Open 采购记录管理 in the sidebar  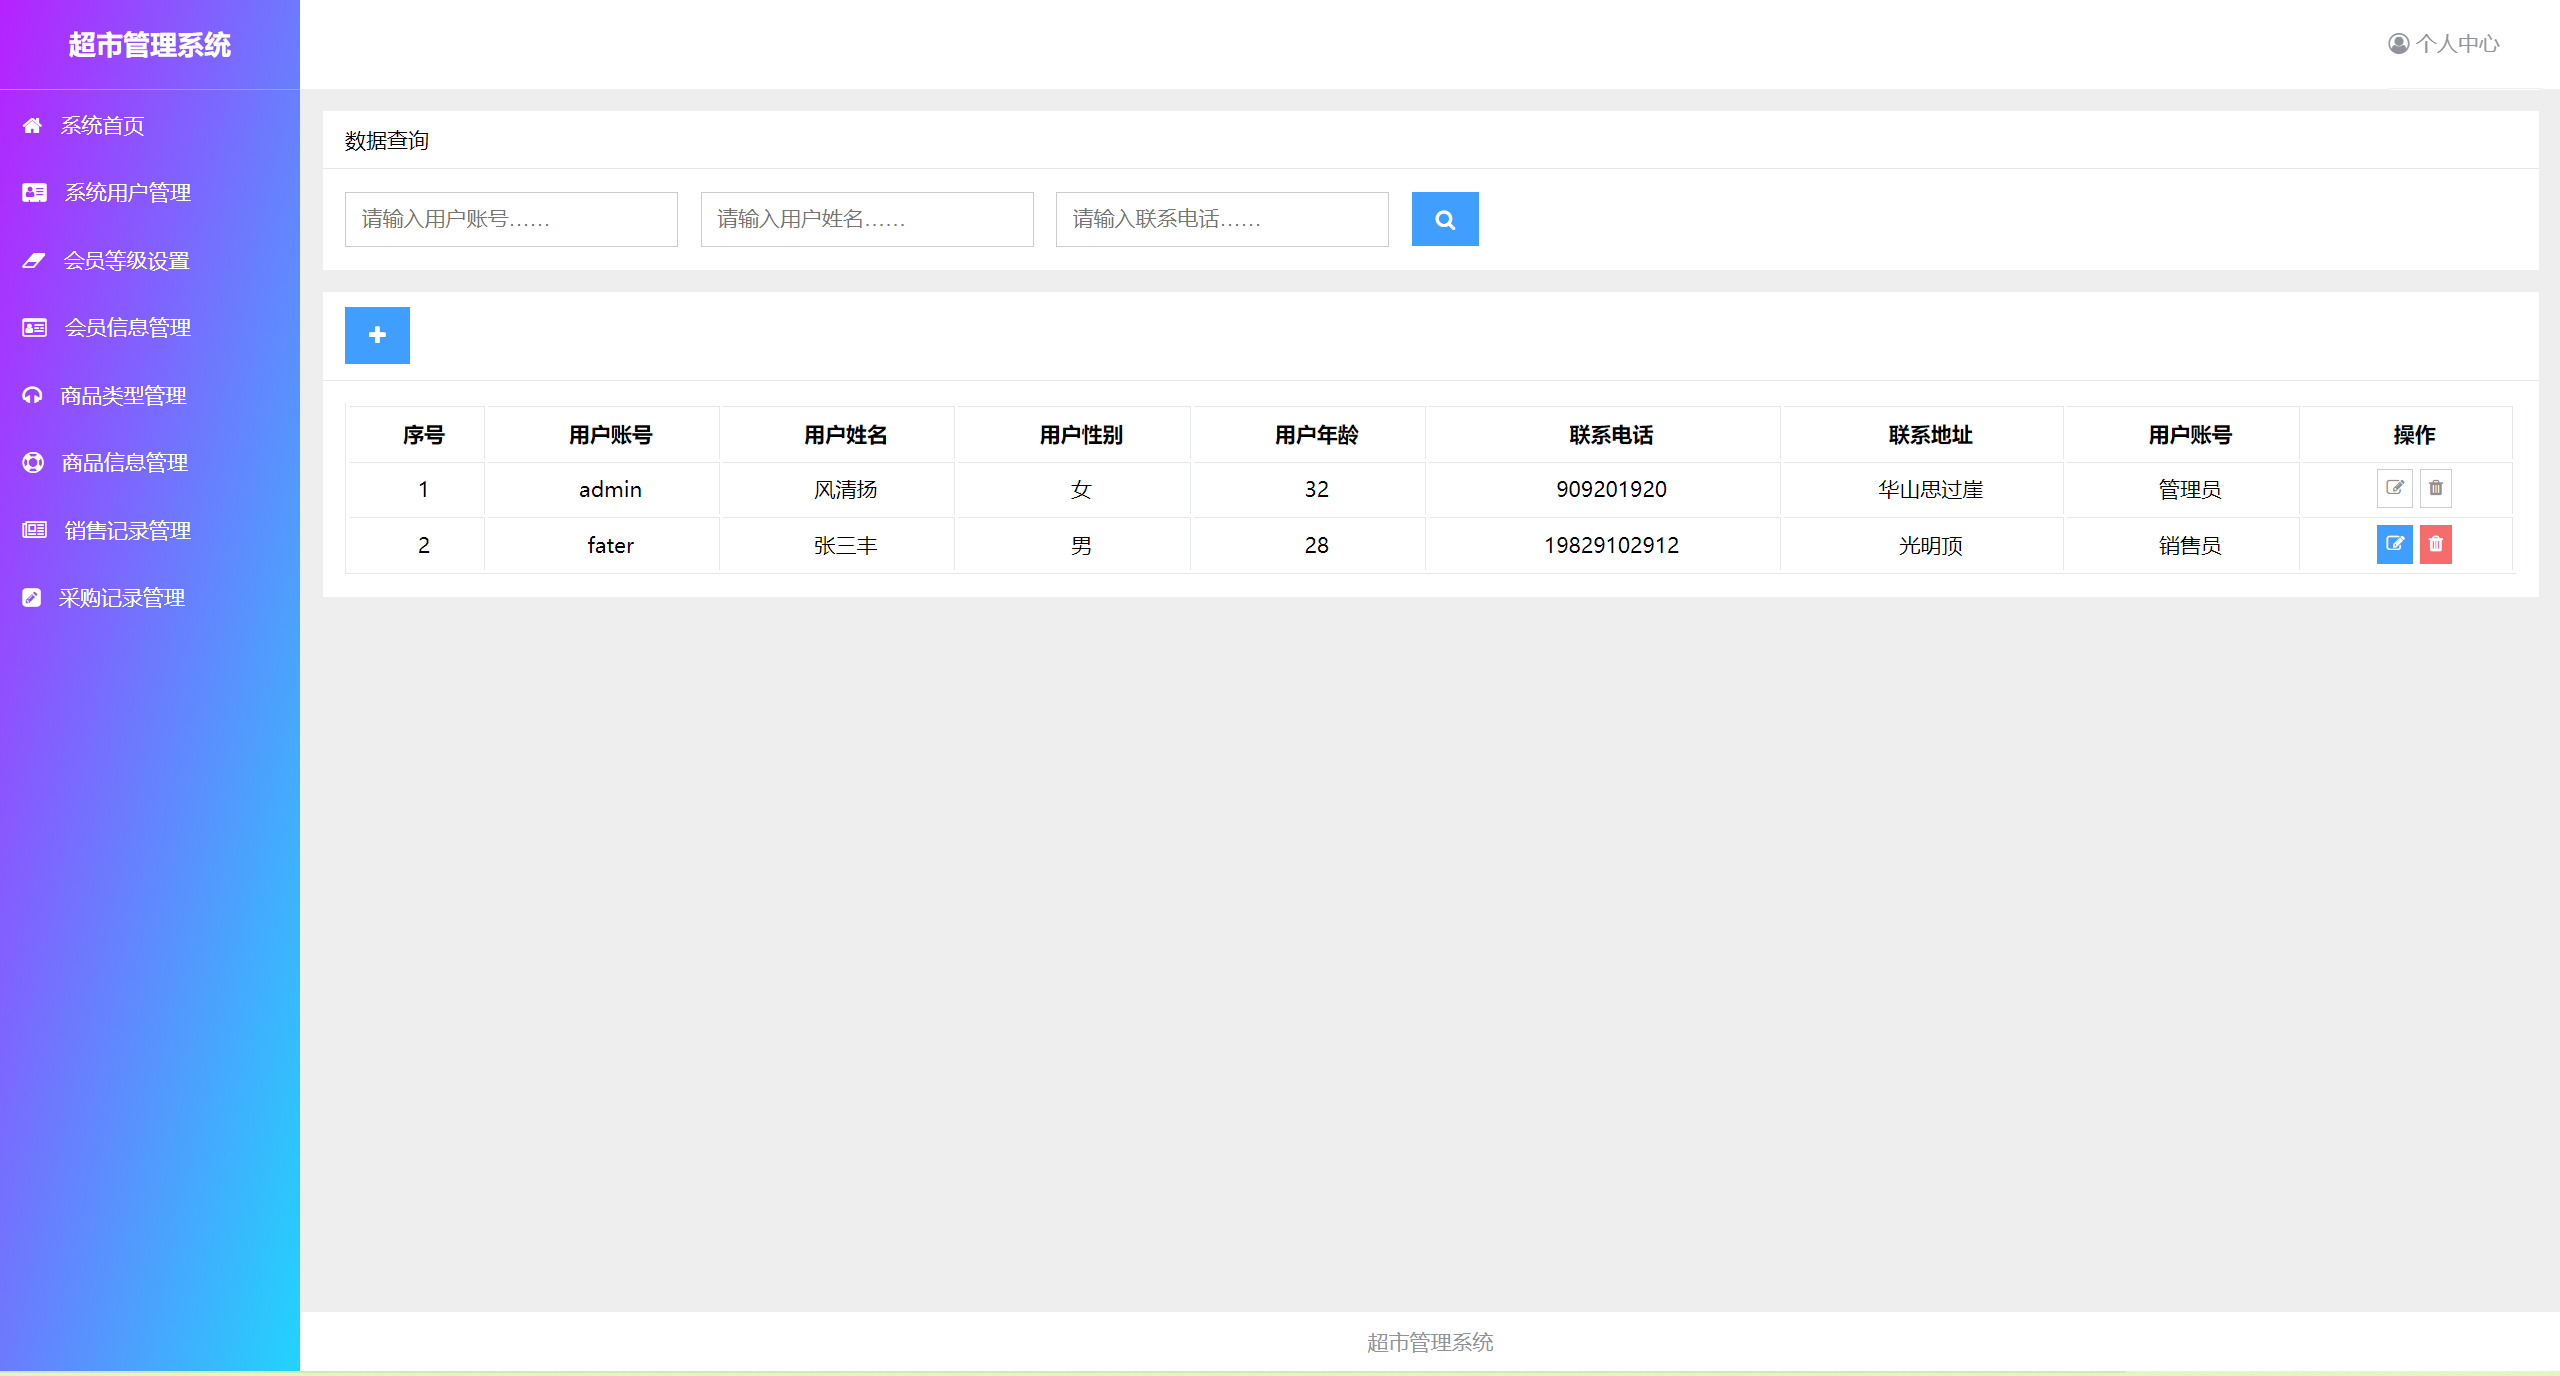click(121, 598)
